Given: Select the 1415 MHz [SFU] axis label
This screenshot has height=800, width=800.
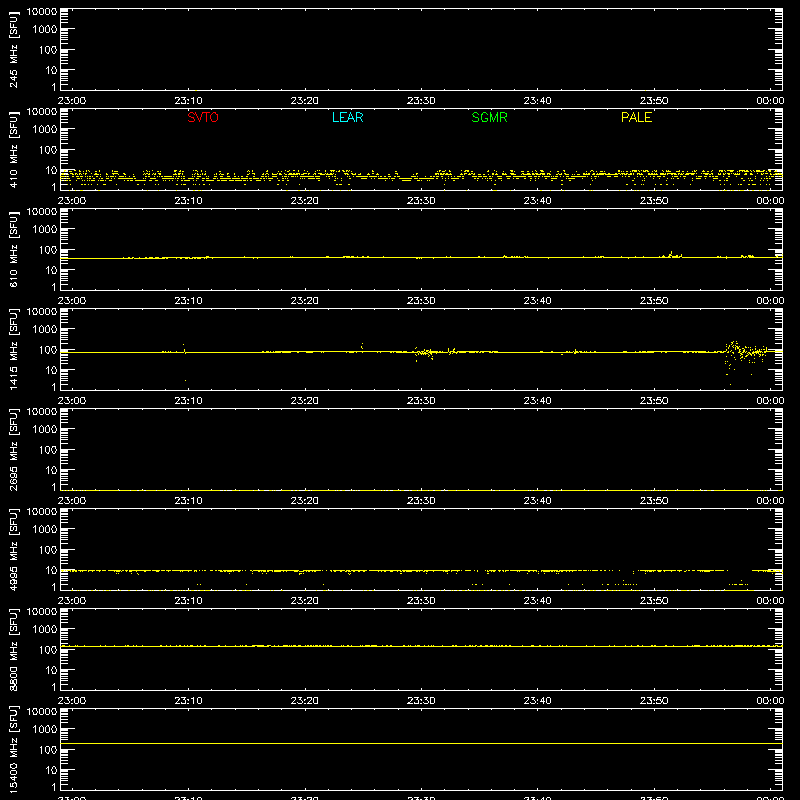Looking at the screenshot, I should [14, 350].
